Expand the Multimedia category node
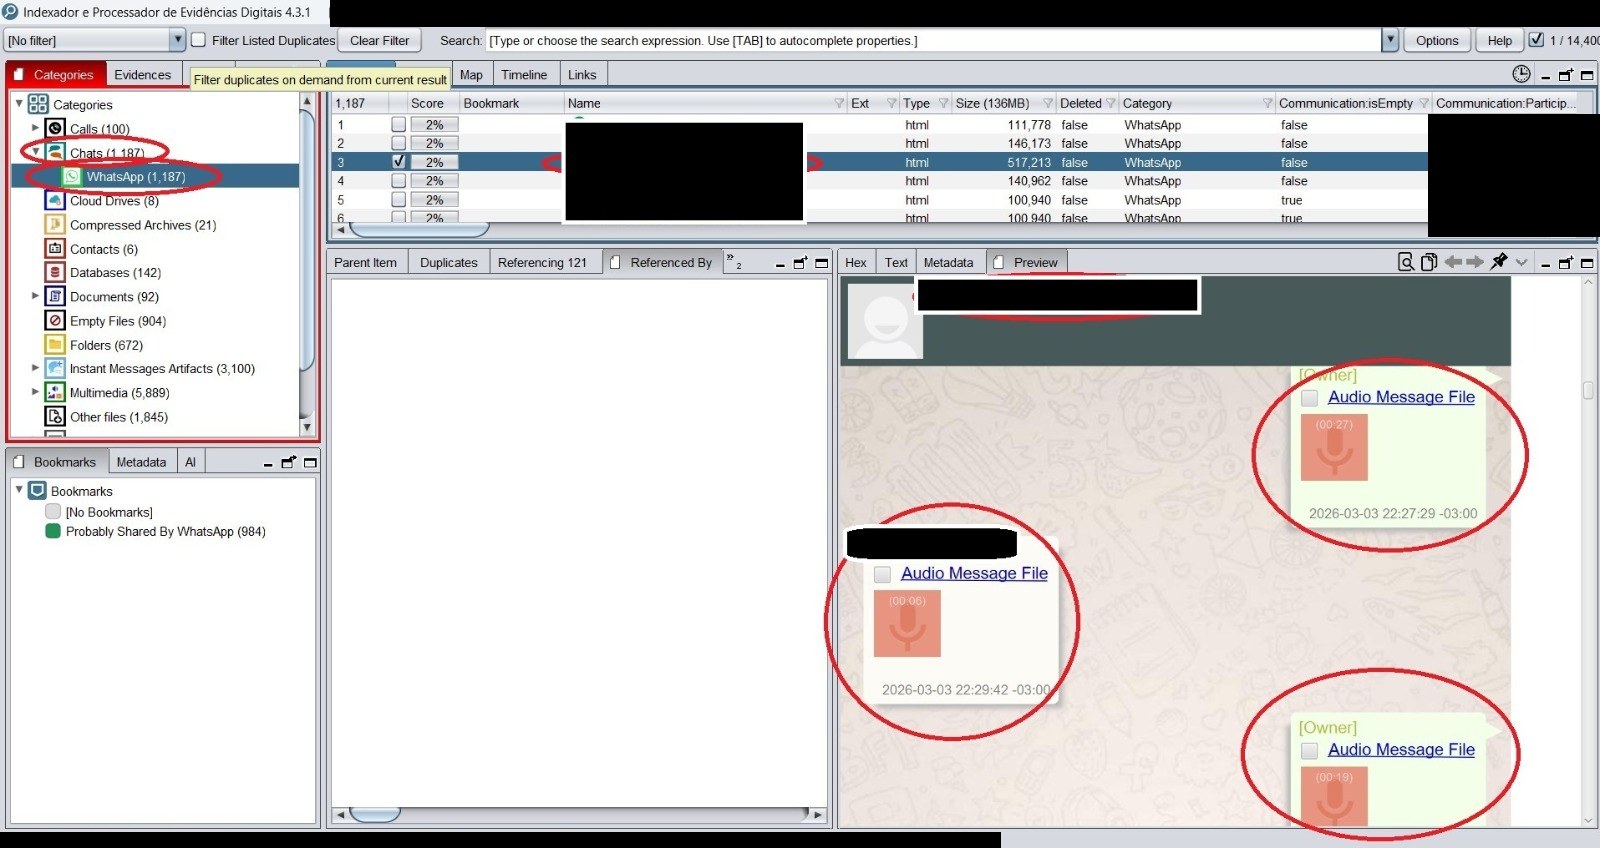The width and height of the screenshot is (1600, 848). (35, 392)
